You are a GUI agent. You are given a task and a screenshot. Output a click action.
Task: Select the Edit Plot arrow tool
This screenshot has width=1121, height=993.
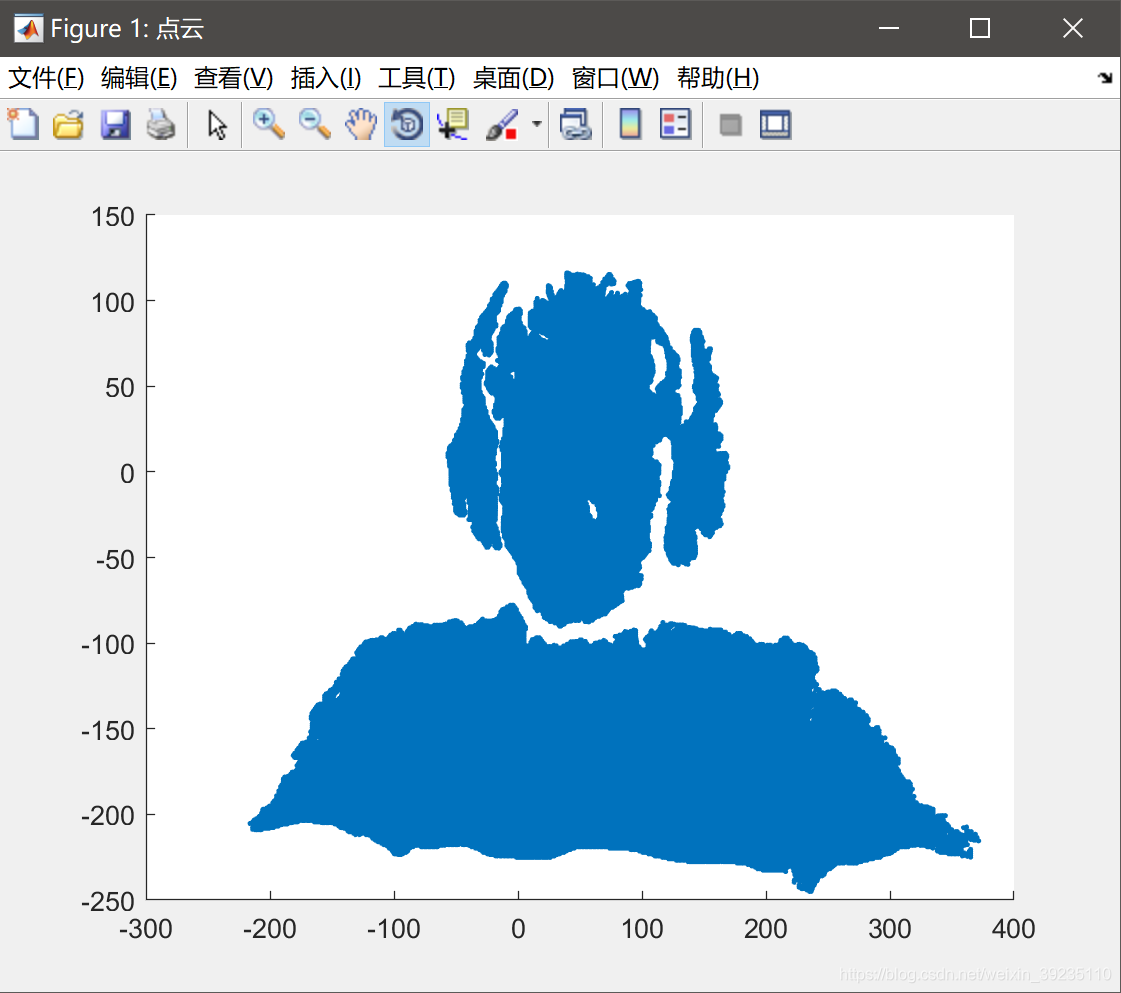[217, 124]
